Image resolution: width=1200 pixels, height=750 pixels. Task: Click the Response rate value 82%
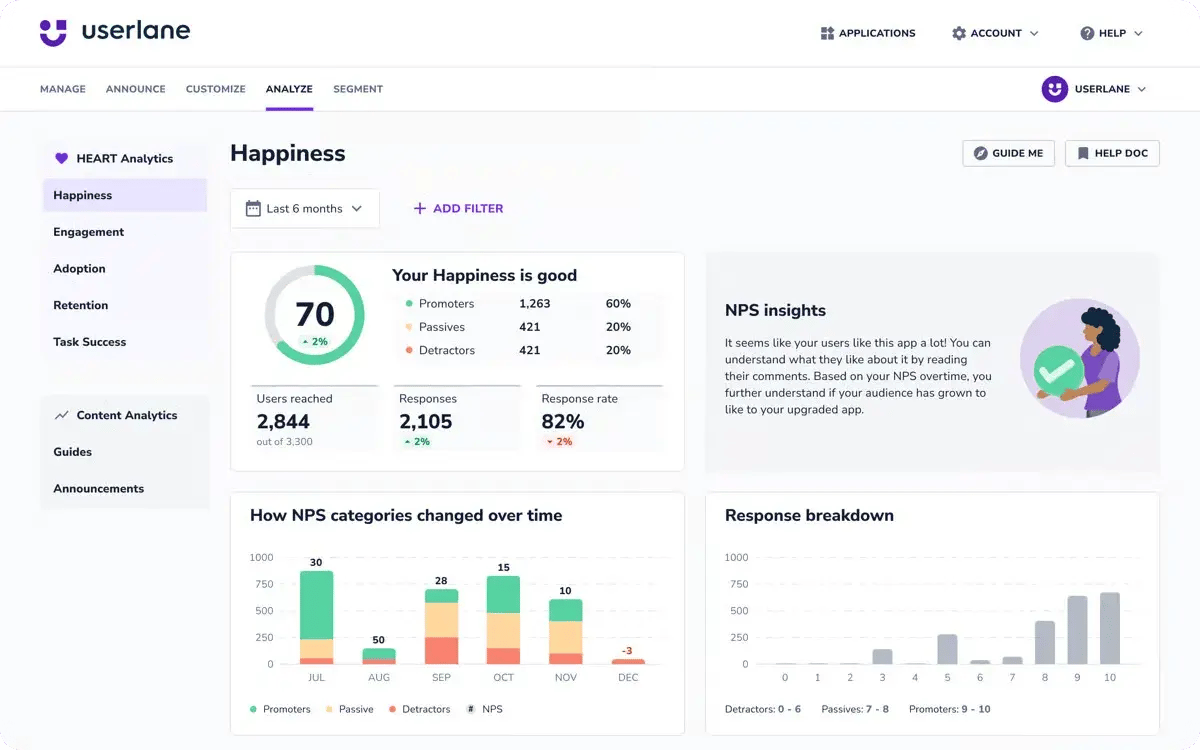[563, 421]
